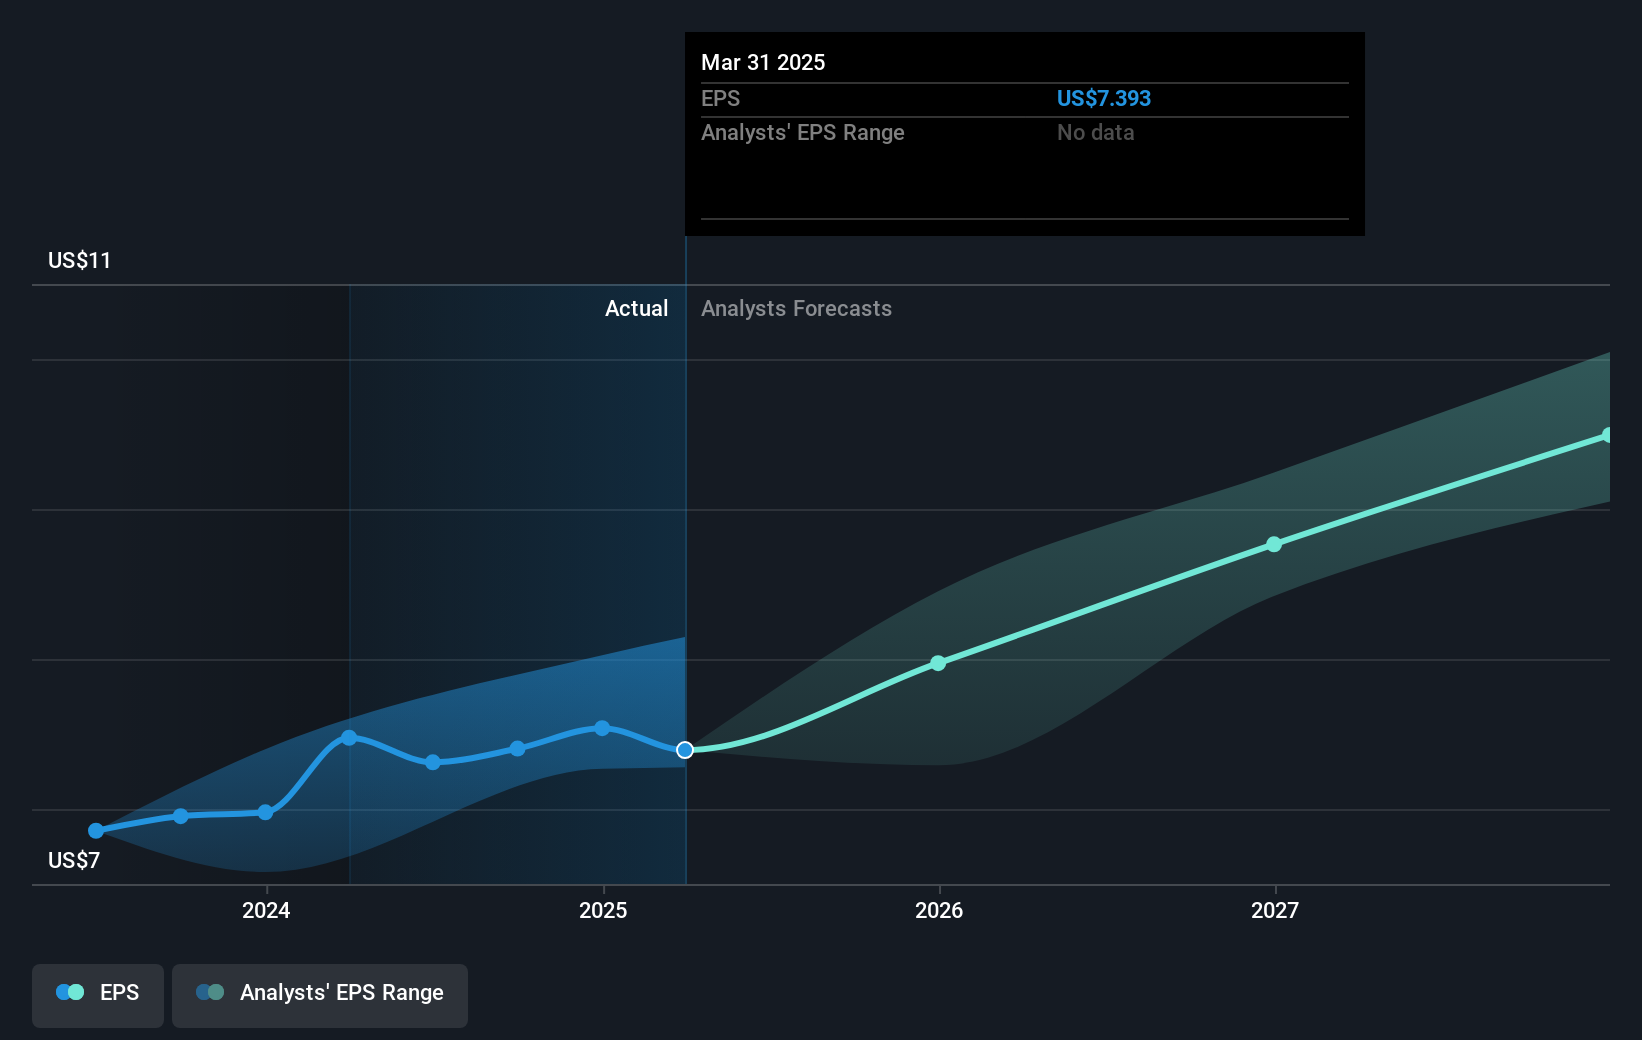The image size is (1642, 1040).
Task: Toggle the Analysts' EPS Range legend
Action: click(x=320, y=995)
